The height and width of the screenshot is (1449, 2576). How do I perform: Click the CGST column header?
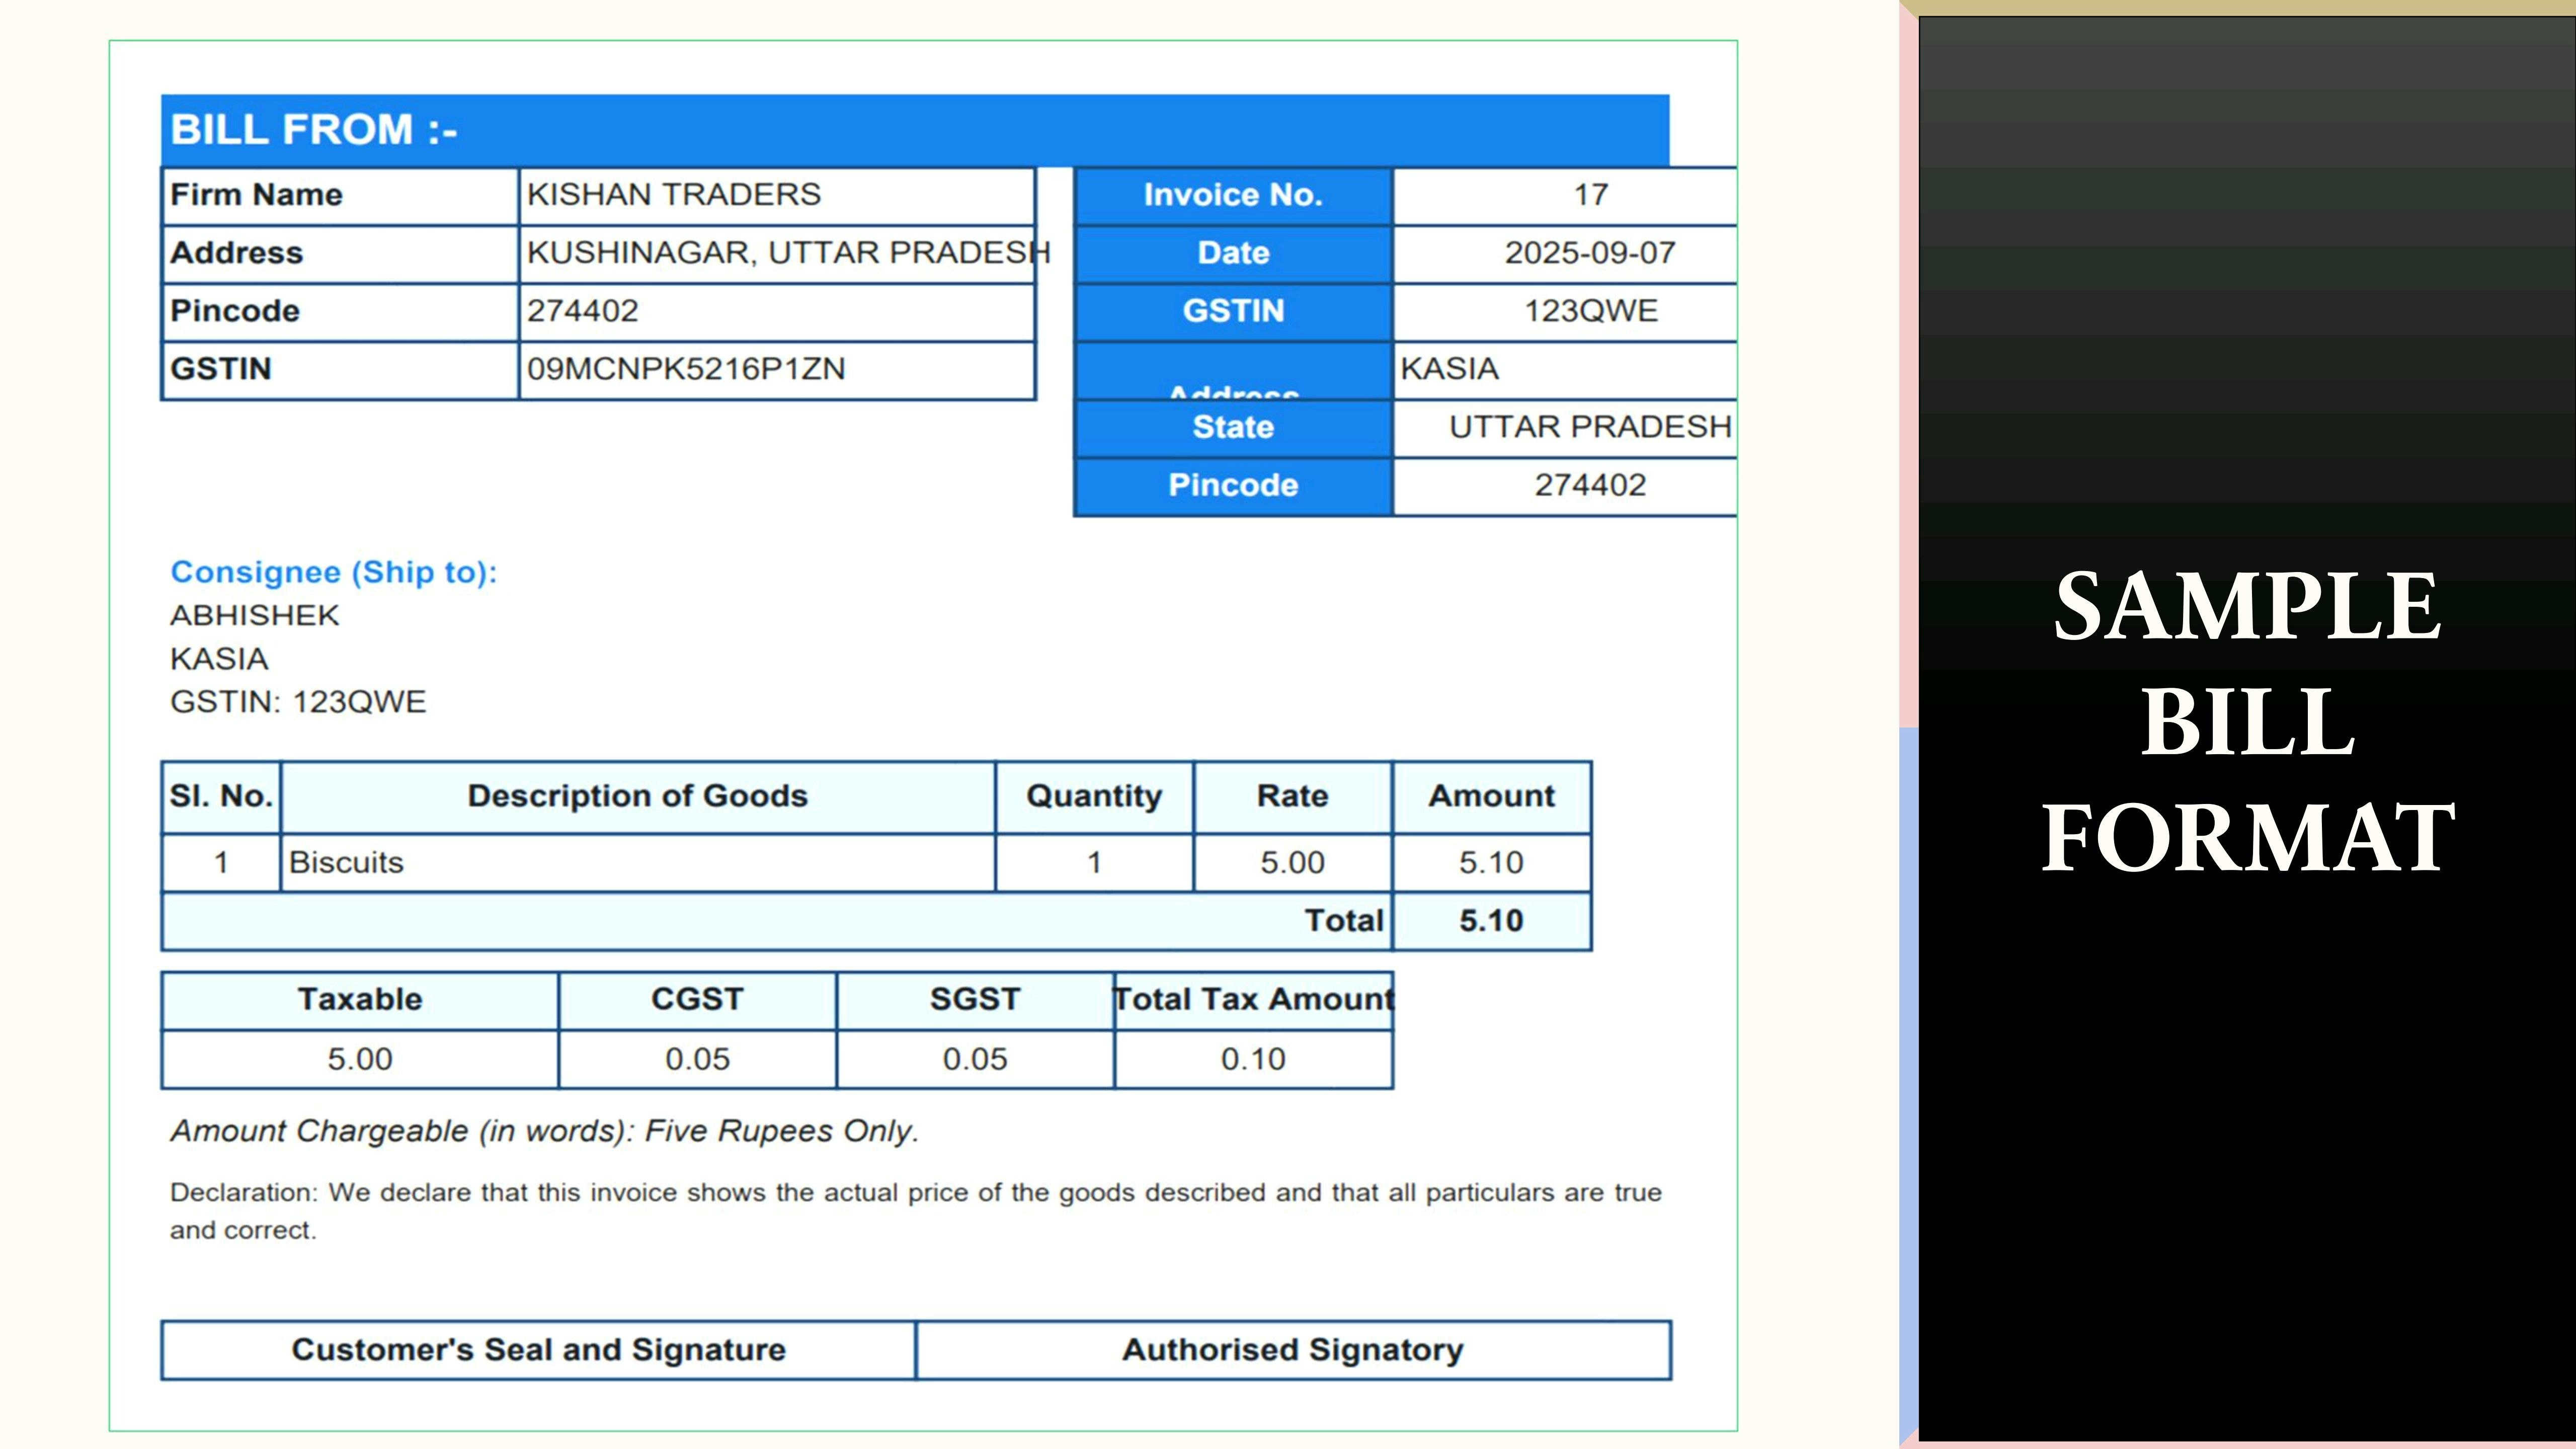(x=697, y=999)
